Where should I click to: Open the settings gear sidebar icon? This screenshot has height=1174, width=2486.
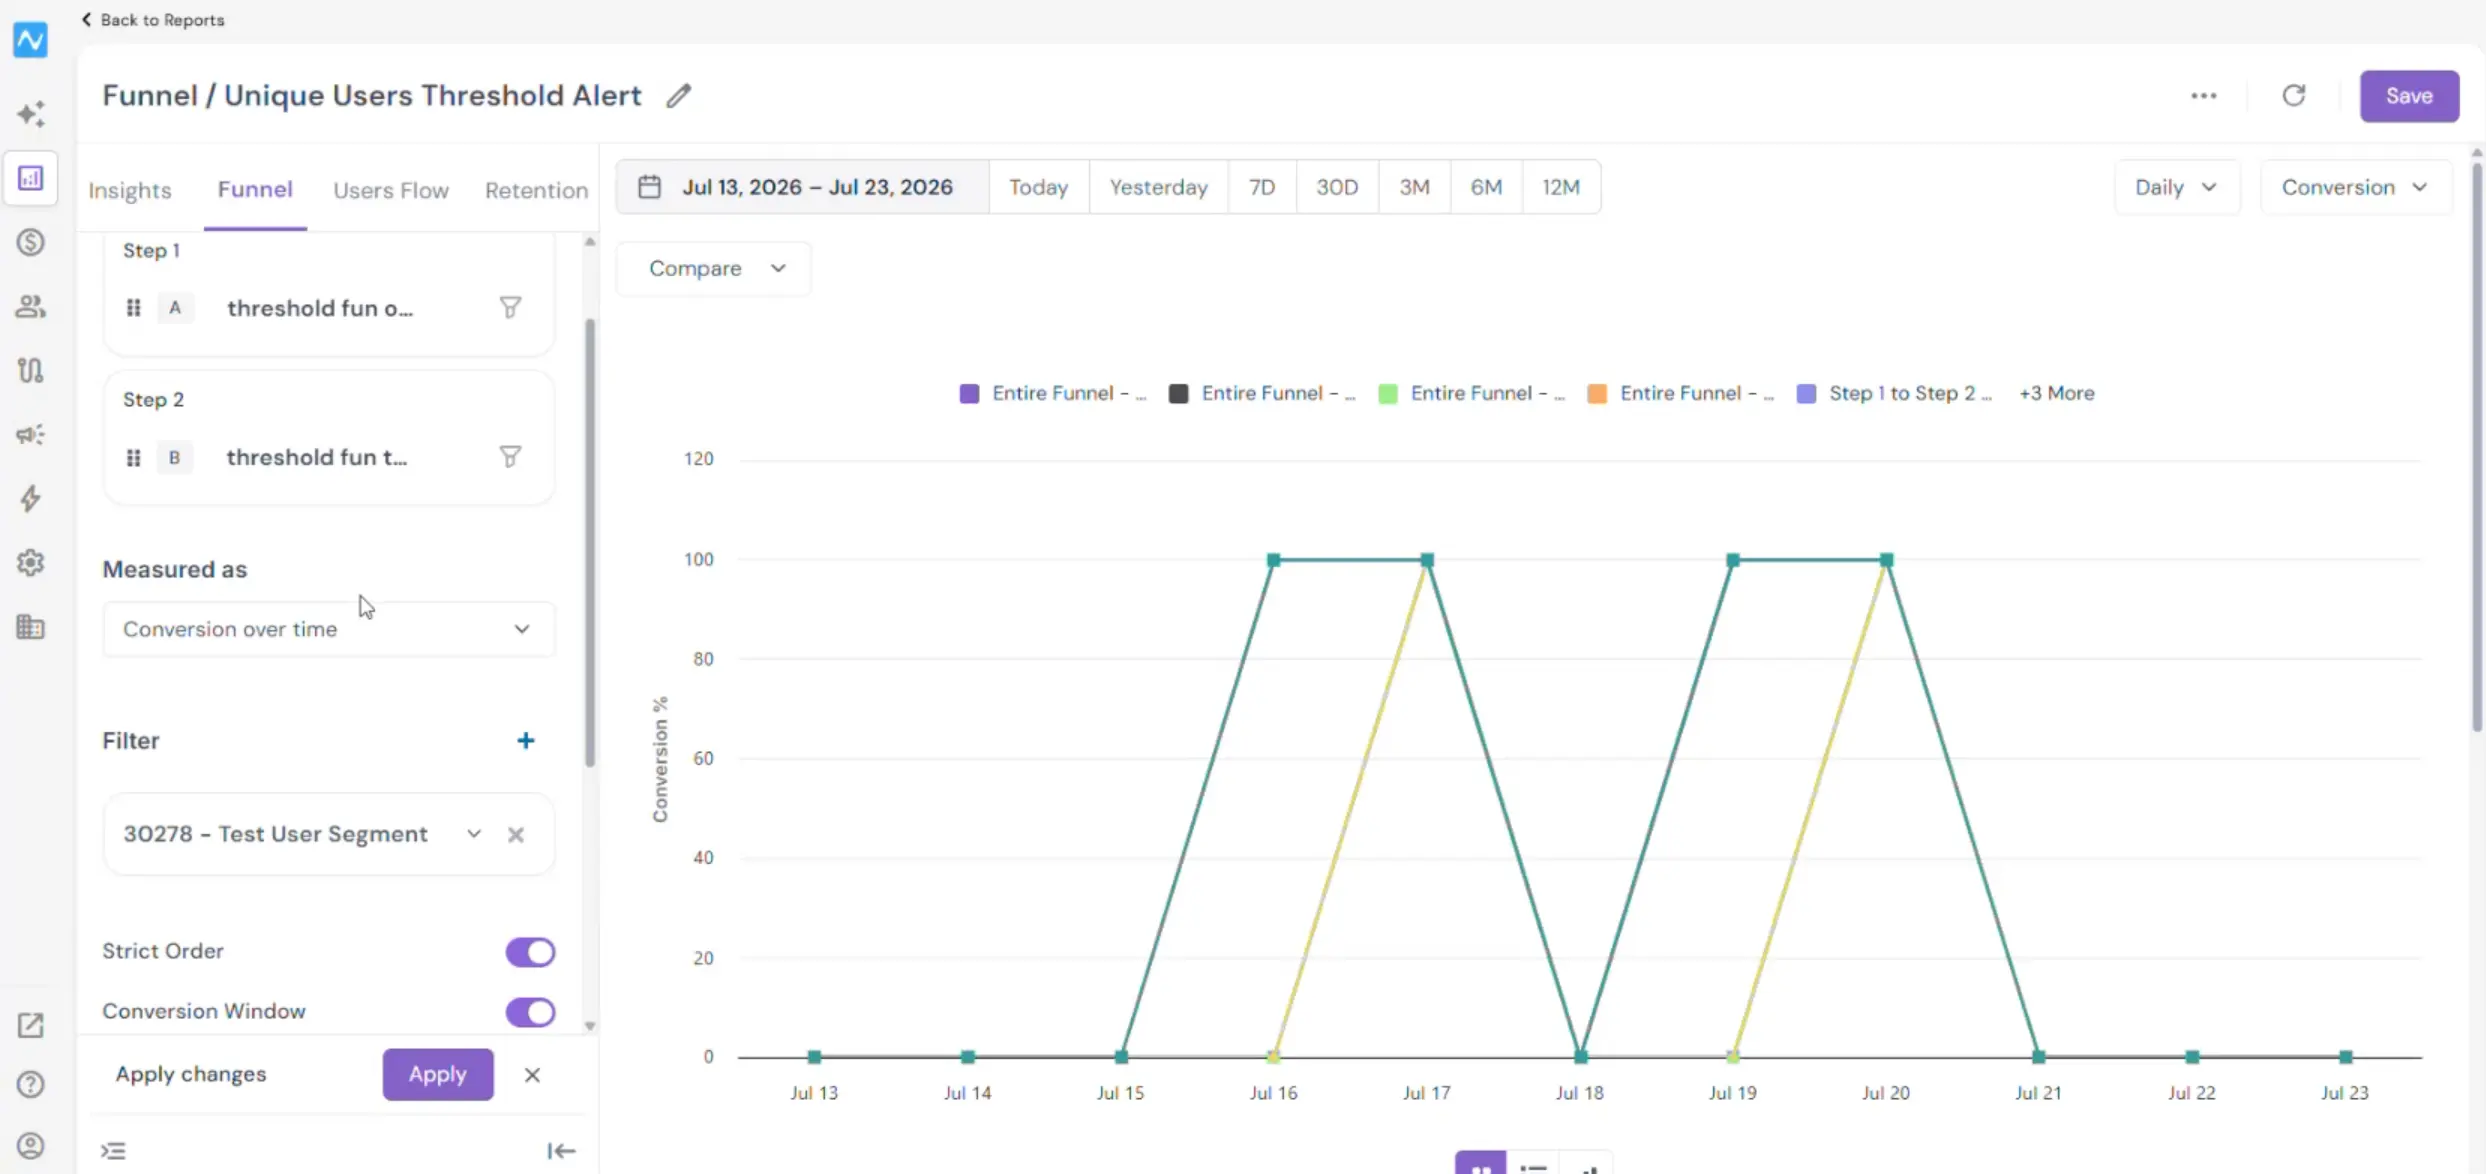[x=30, y=562]
